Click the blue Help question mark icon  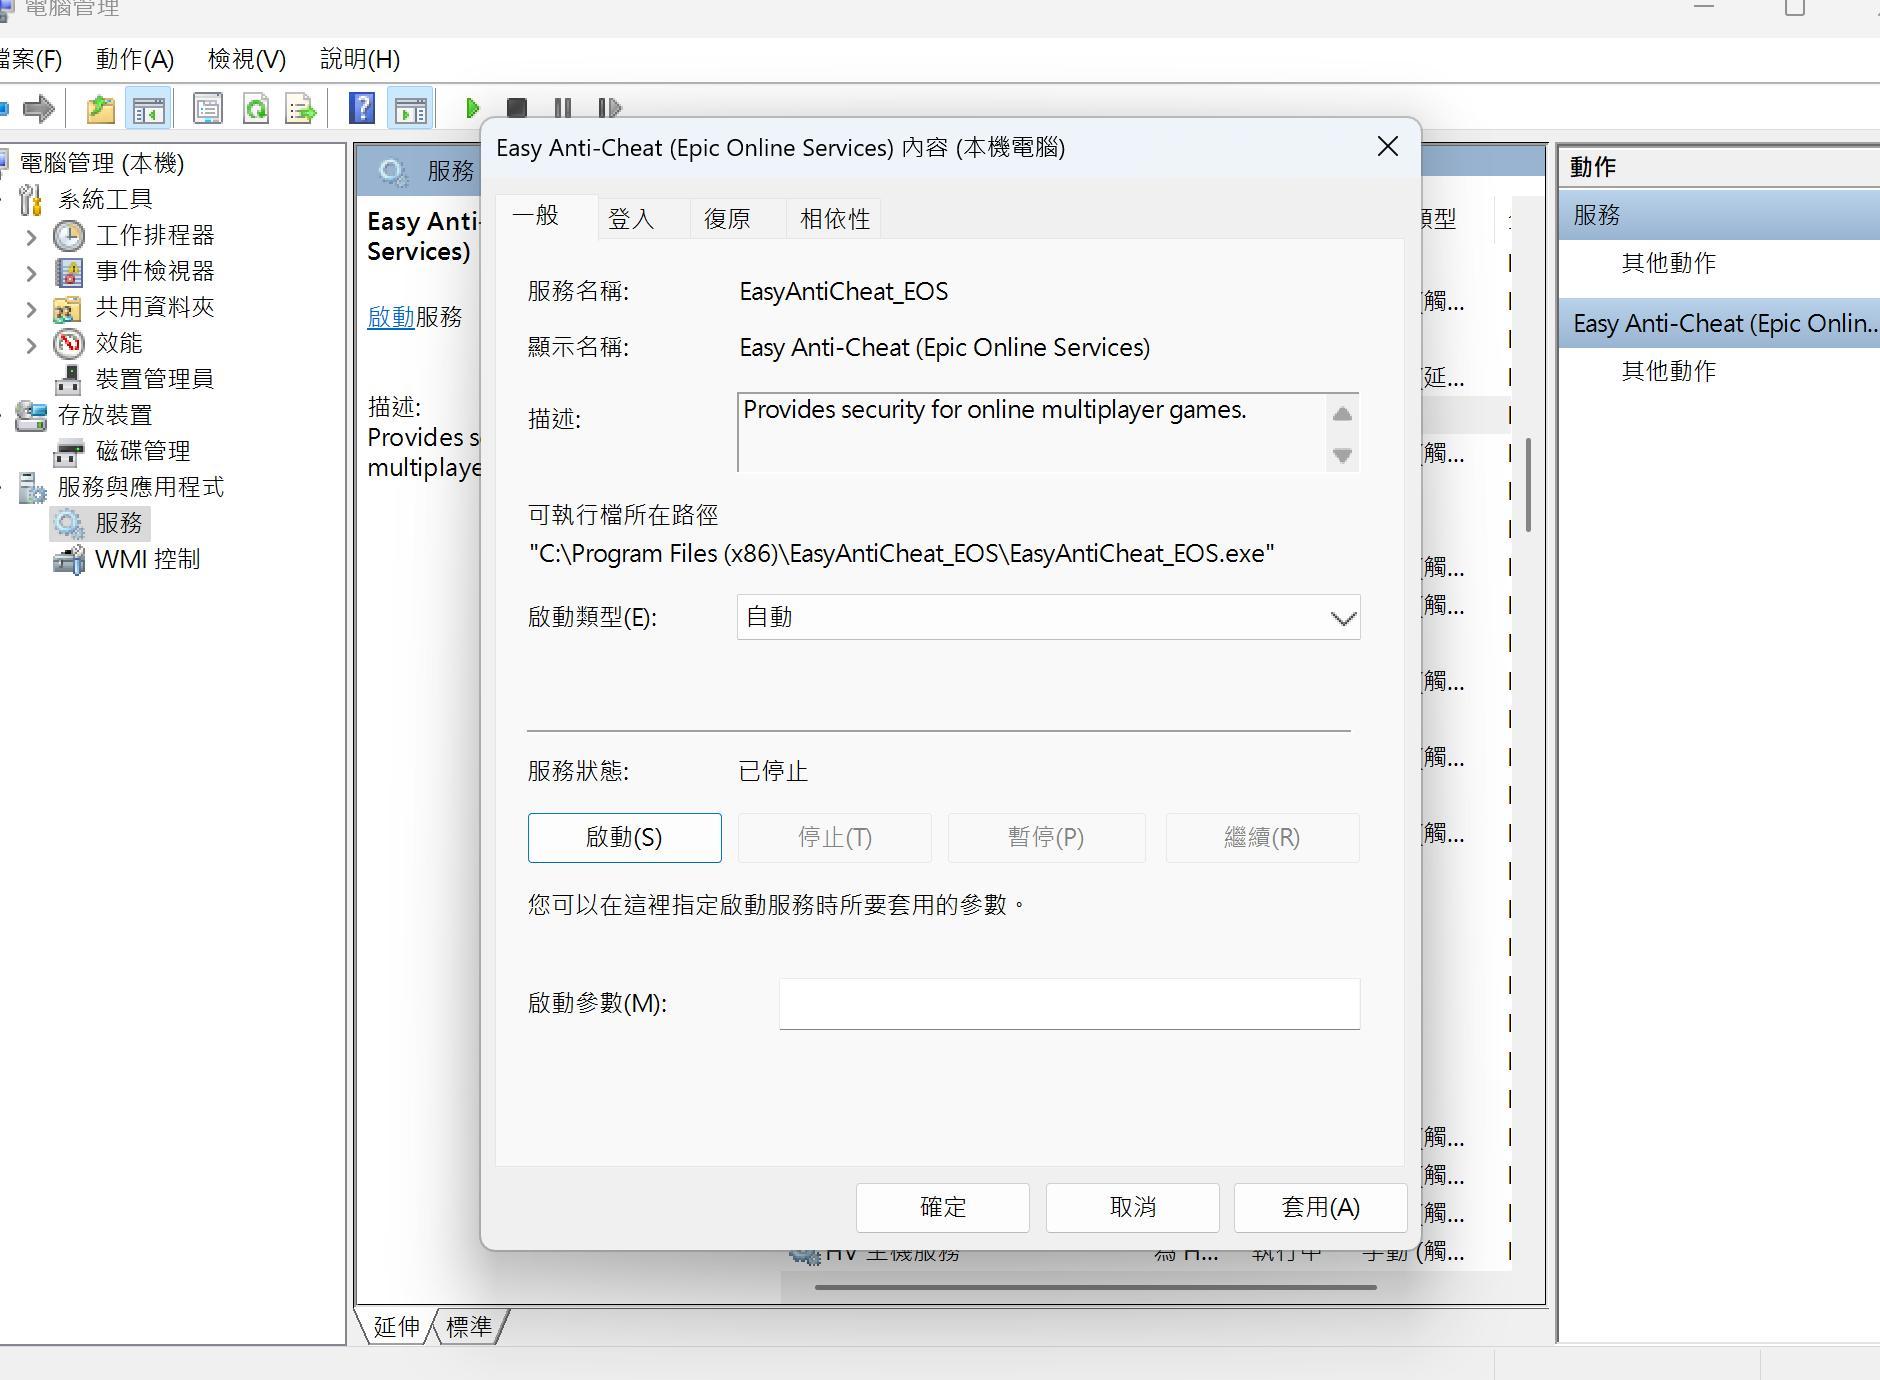362,108
